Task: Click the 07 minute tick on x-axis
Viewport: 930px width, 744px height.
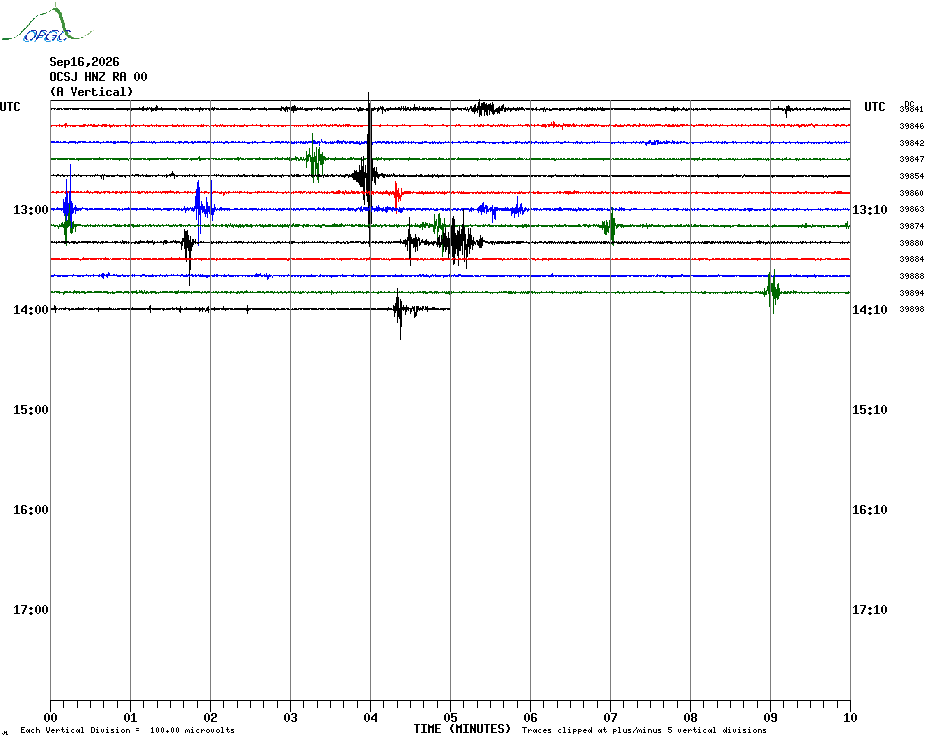Action: click(x=610, y=717)
